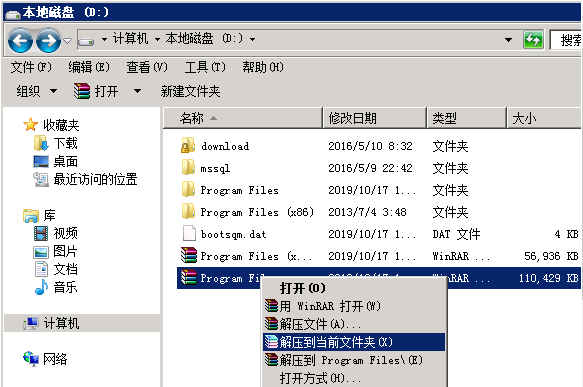Sort by 名称 column header
This screenshot has width=583, height=387.
(x=243, y=118)
